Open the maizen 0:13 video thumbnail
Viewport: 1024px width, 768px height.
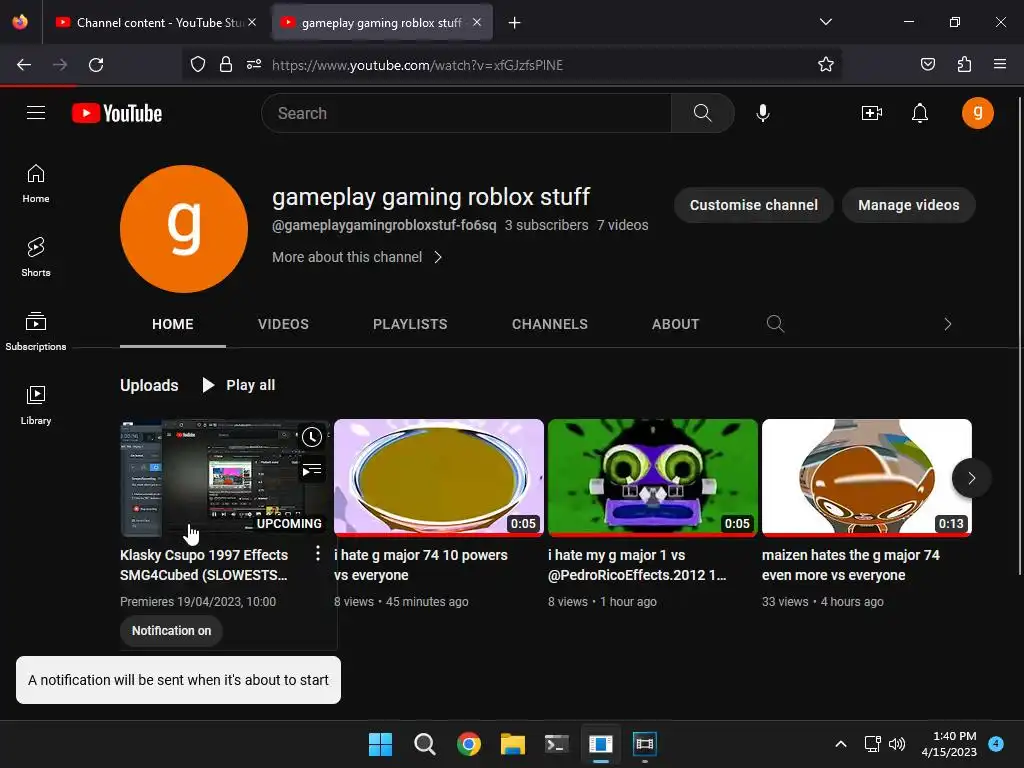[x=867, y=477]
